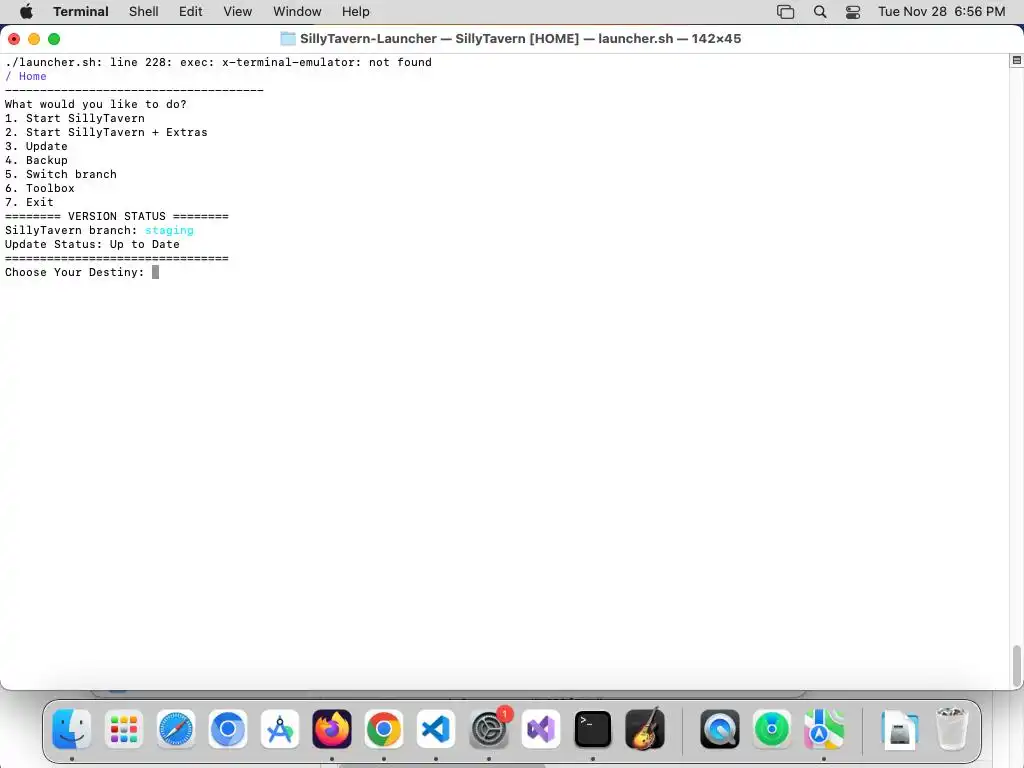Click the purple '/ Home' breadcrumb text
The image size is (1024, 768).
coord(25,76)
